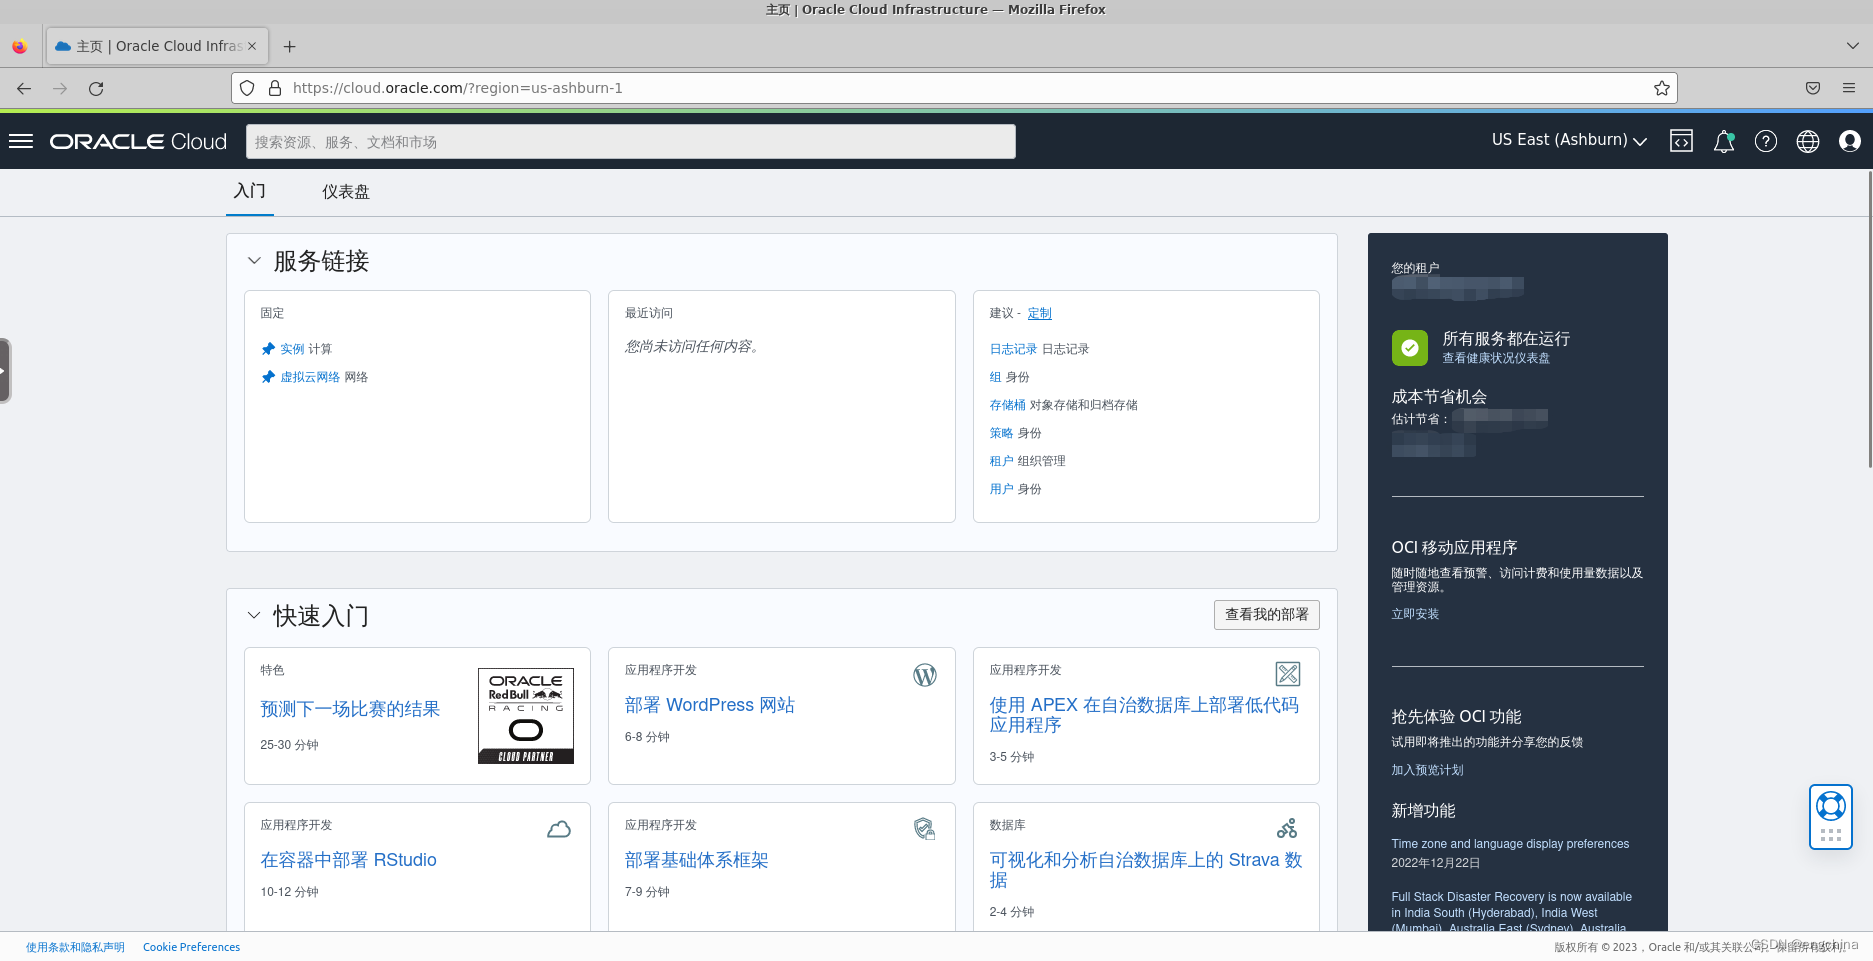Click the browser address bar
The width and height of the screenshot is (1873, 961).
click(953, 88)
